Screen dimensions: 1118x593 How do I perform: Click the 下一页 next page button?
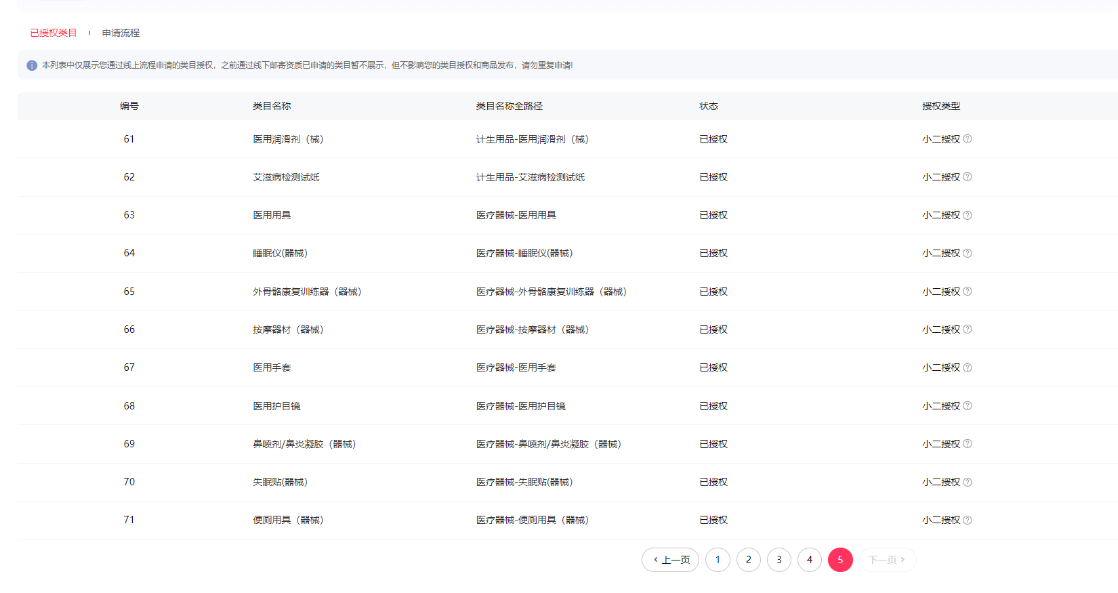(x=887, y=560)
